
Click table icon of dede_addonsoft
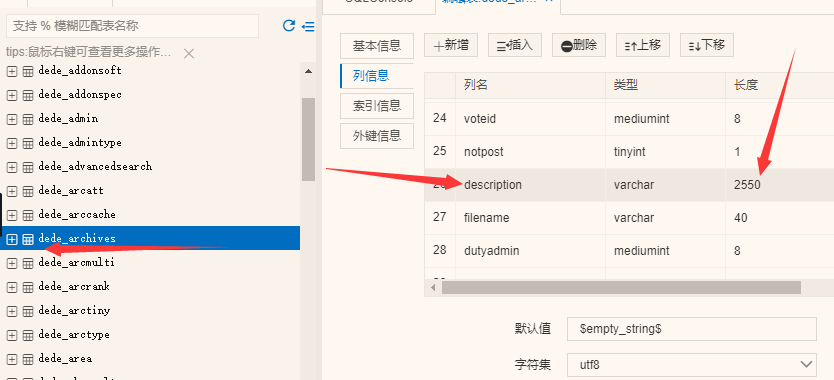coord(28,71)
